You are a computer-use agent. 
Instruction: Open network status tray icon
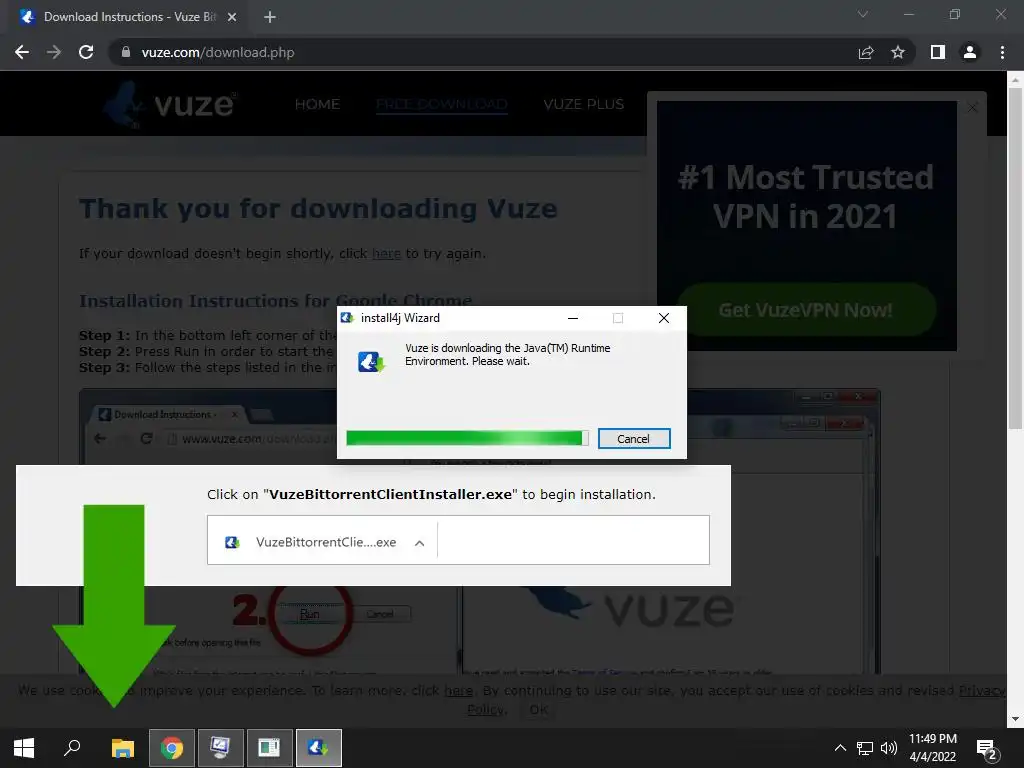pyautogui.click(x=865, y=748)
